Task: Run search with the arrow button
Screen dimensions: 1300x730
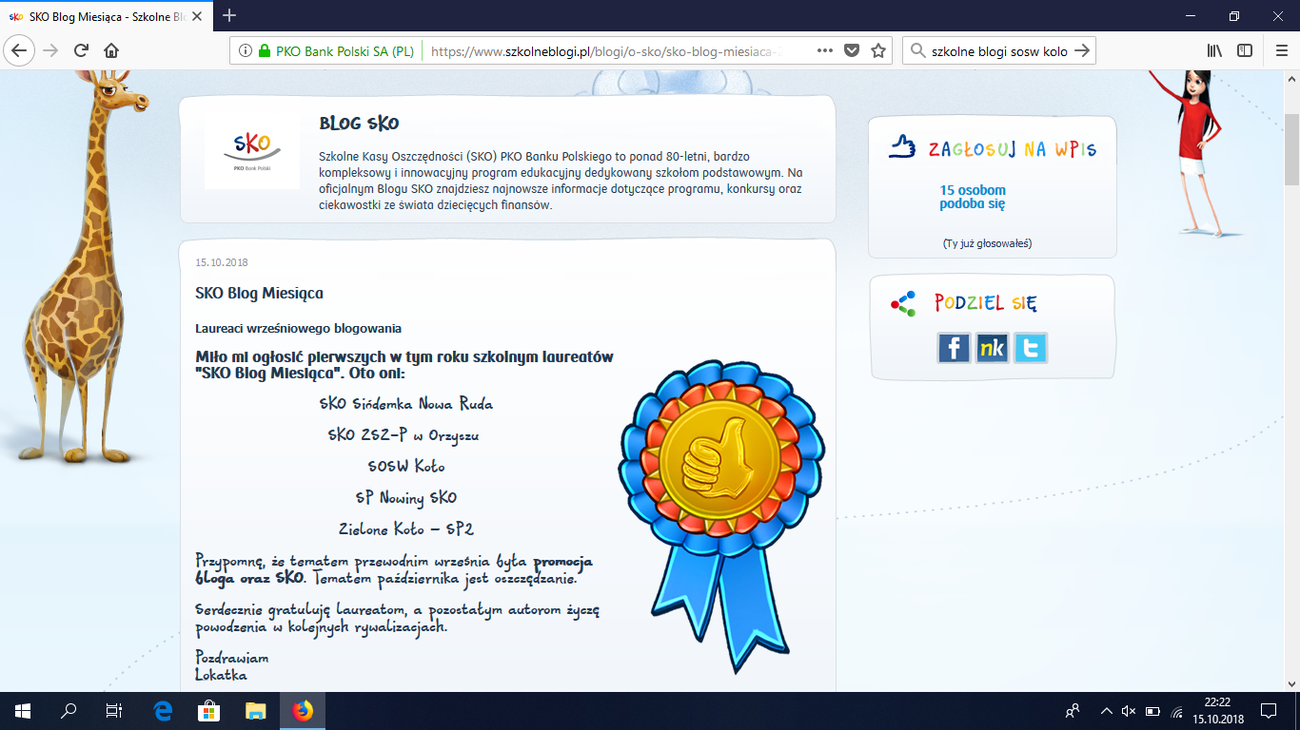Action: pos(1081,51)
